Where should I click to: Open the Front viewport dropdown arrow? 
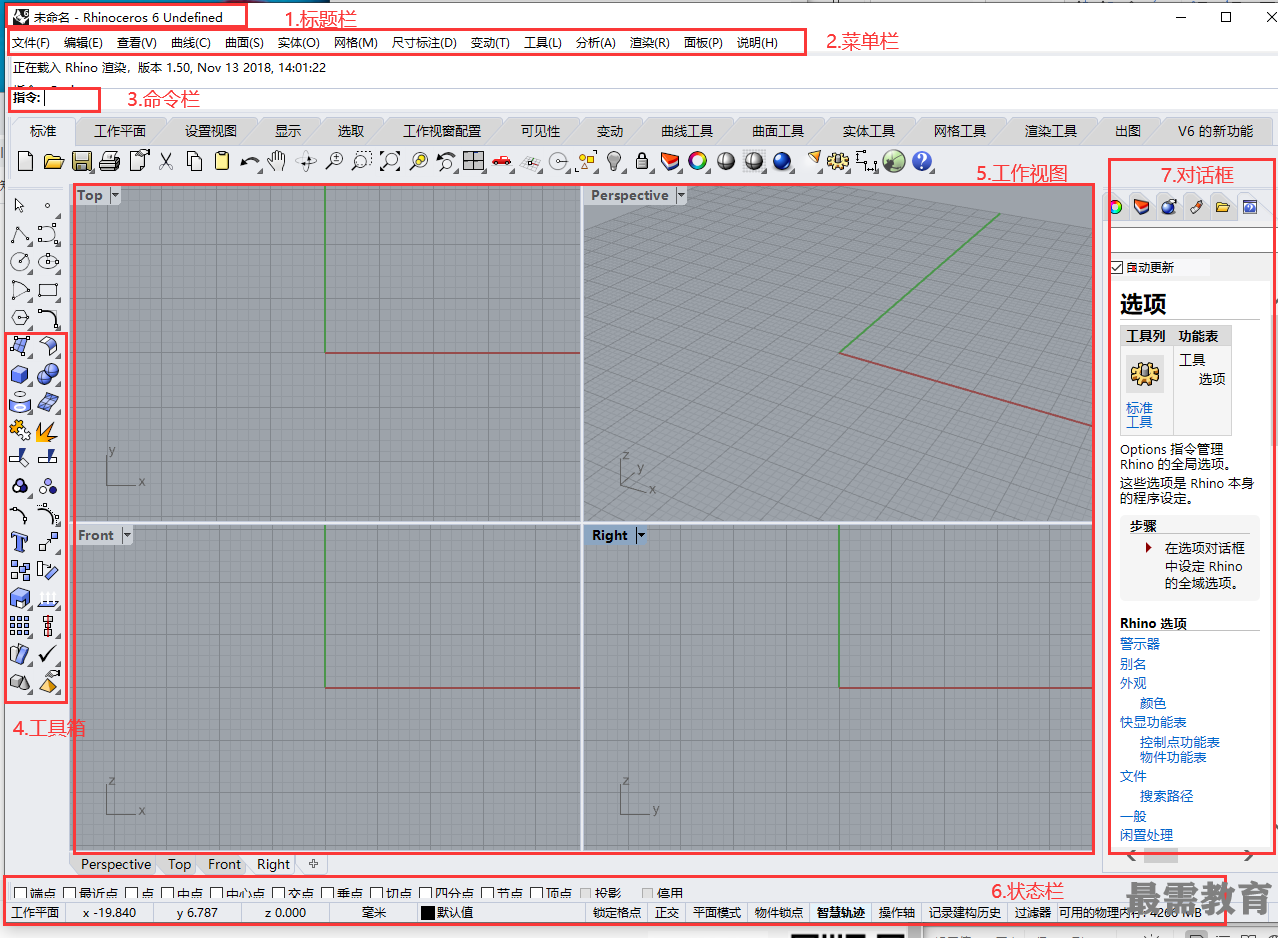tap(127, 535)
